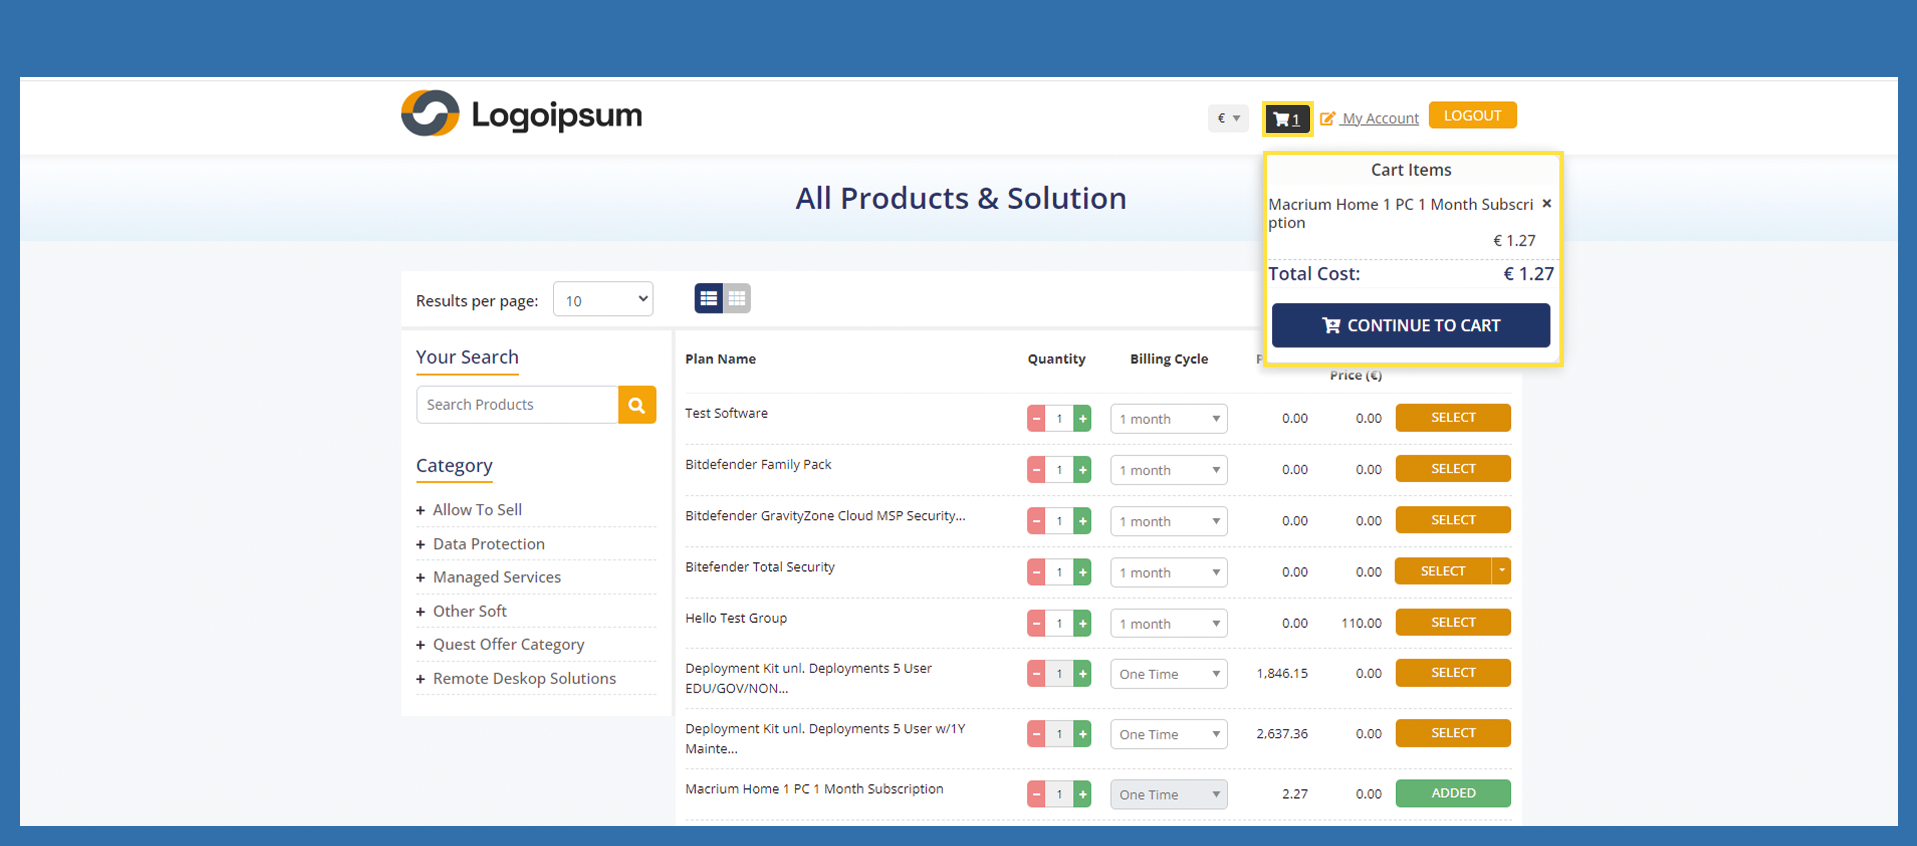Switch to list view layout
The width and height of the screenshot is (1917, 846).
pyautogui.click(x=708, y=298)
